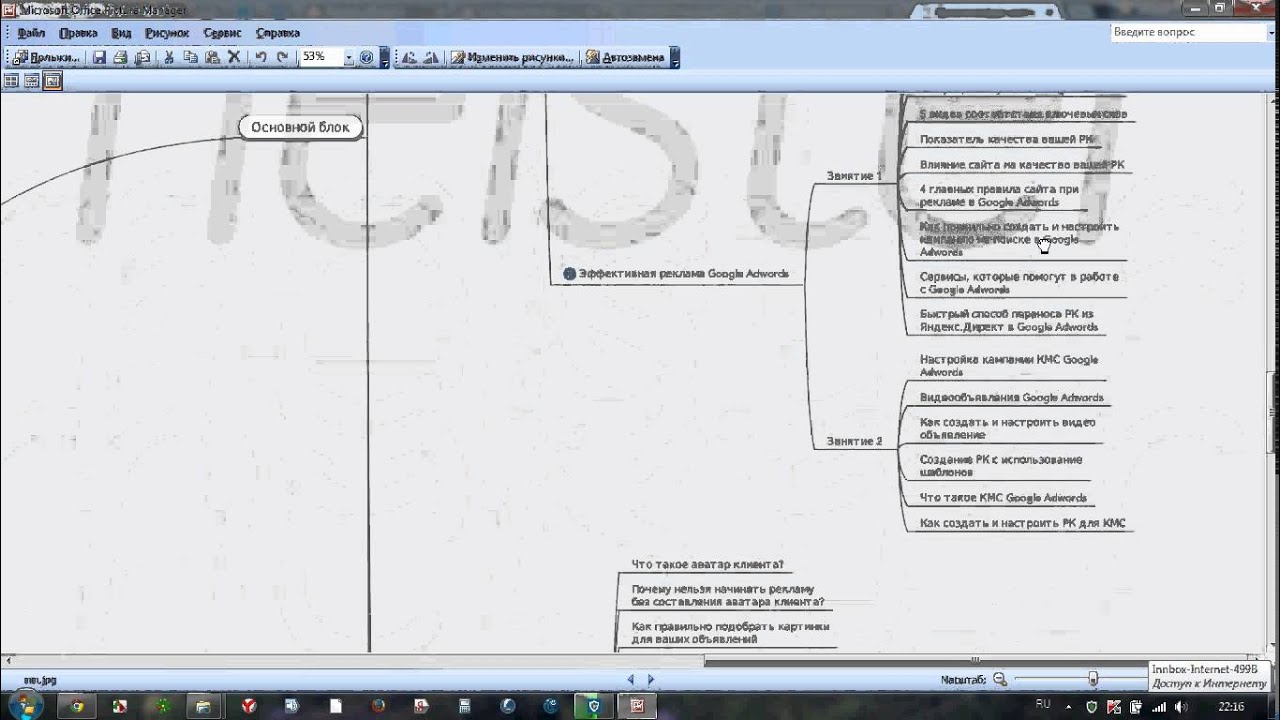The width and height of the screenshot is (1280, 720).
Task: Open Firefox from the taskbar
Action: [x=377, y=706]
